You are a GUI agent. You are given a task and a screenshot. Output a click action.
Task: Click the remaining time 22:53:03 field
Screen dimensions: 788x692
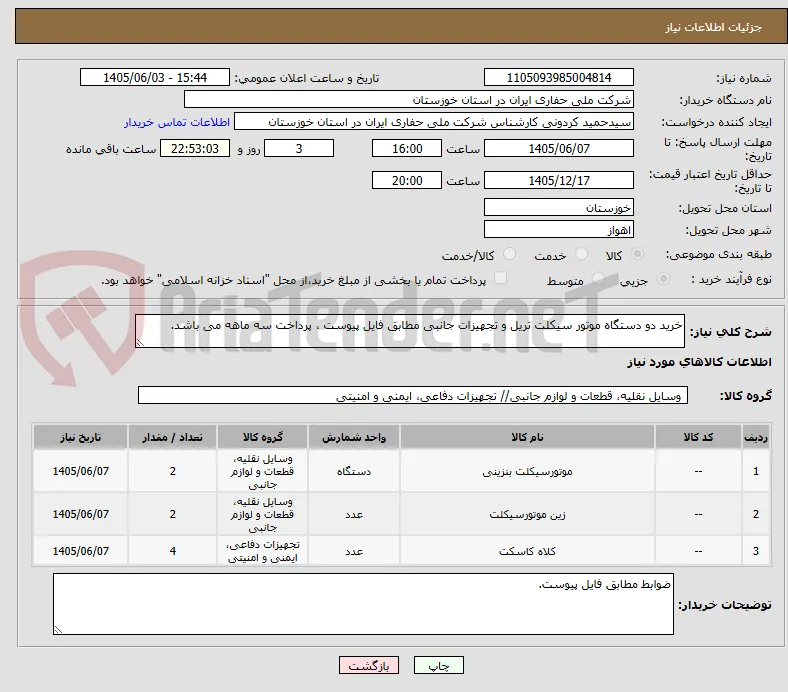pyautogui.click(x=195, y=148)
